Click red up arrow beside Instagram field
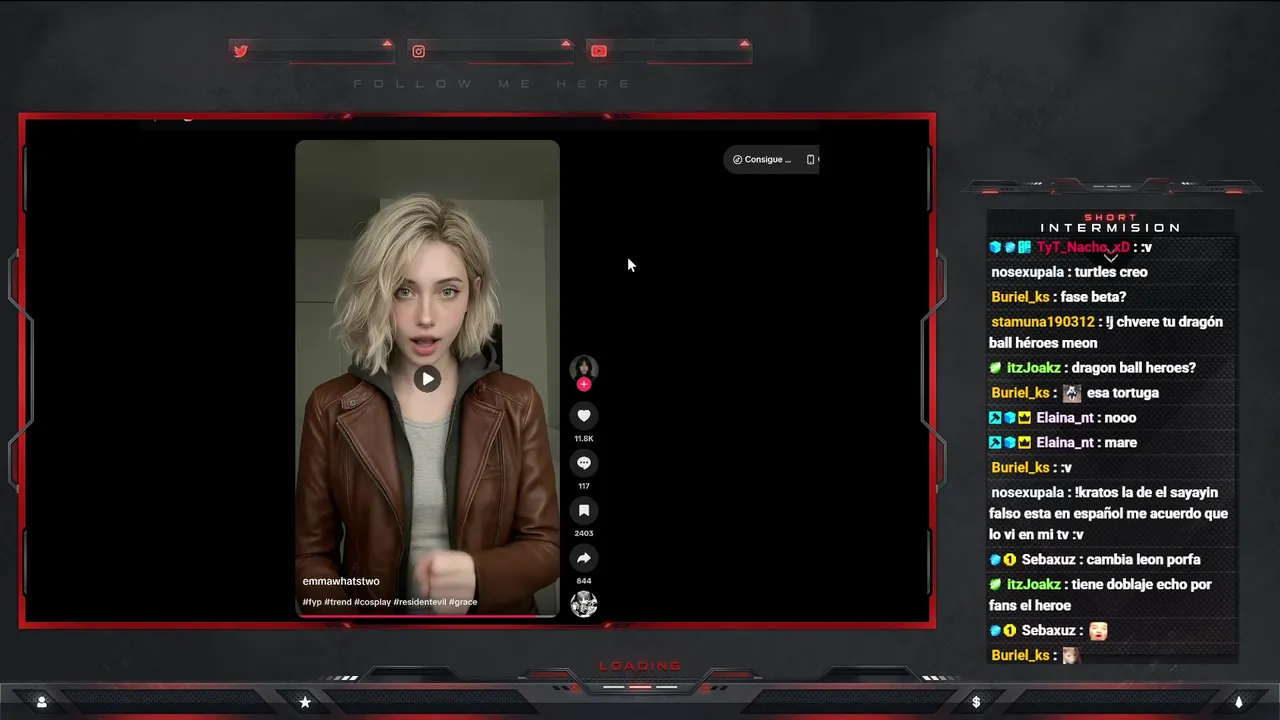The image size is (1280, 720). click(566, 43)
